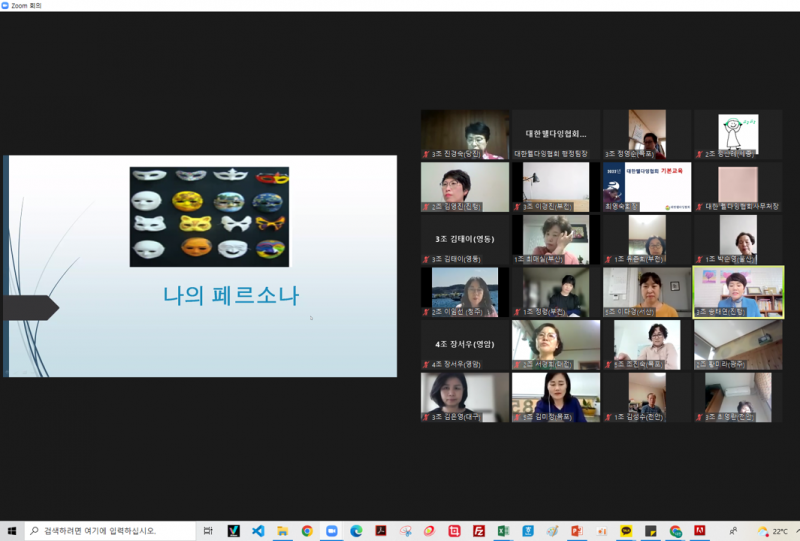800x541 pixels.
Task: Click the slide title 나의 페르소나
Action: click(x=231, y=295)
